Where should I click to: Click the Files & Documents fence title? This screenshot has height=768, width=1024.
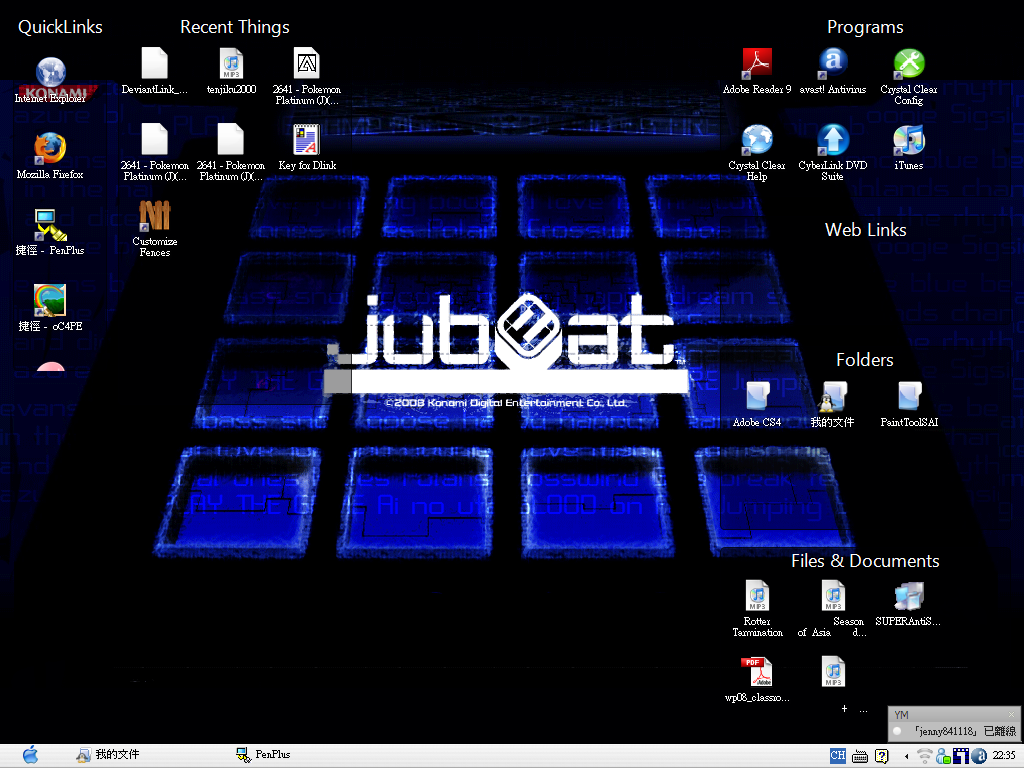click(x=865, y=561)
